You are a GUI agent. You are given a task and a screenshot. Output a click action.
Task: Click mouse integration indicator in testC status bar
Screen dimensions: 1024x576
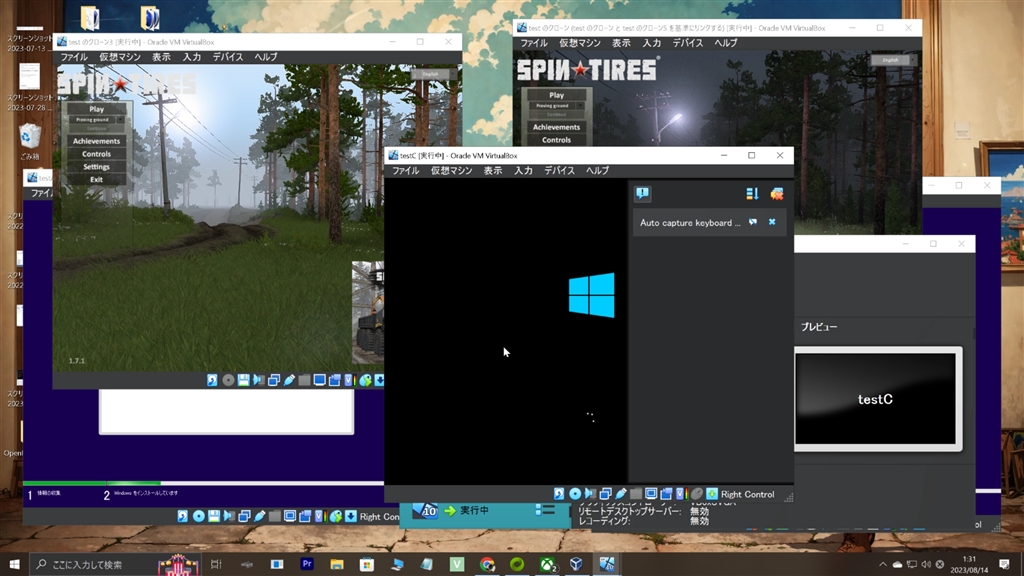coord(697,494)
